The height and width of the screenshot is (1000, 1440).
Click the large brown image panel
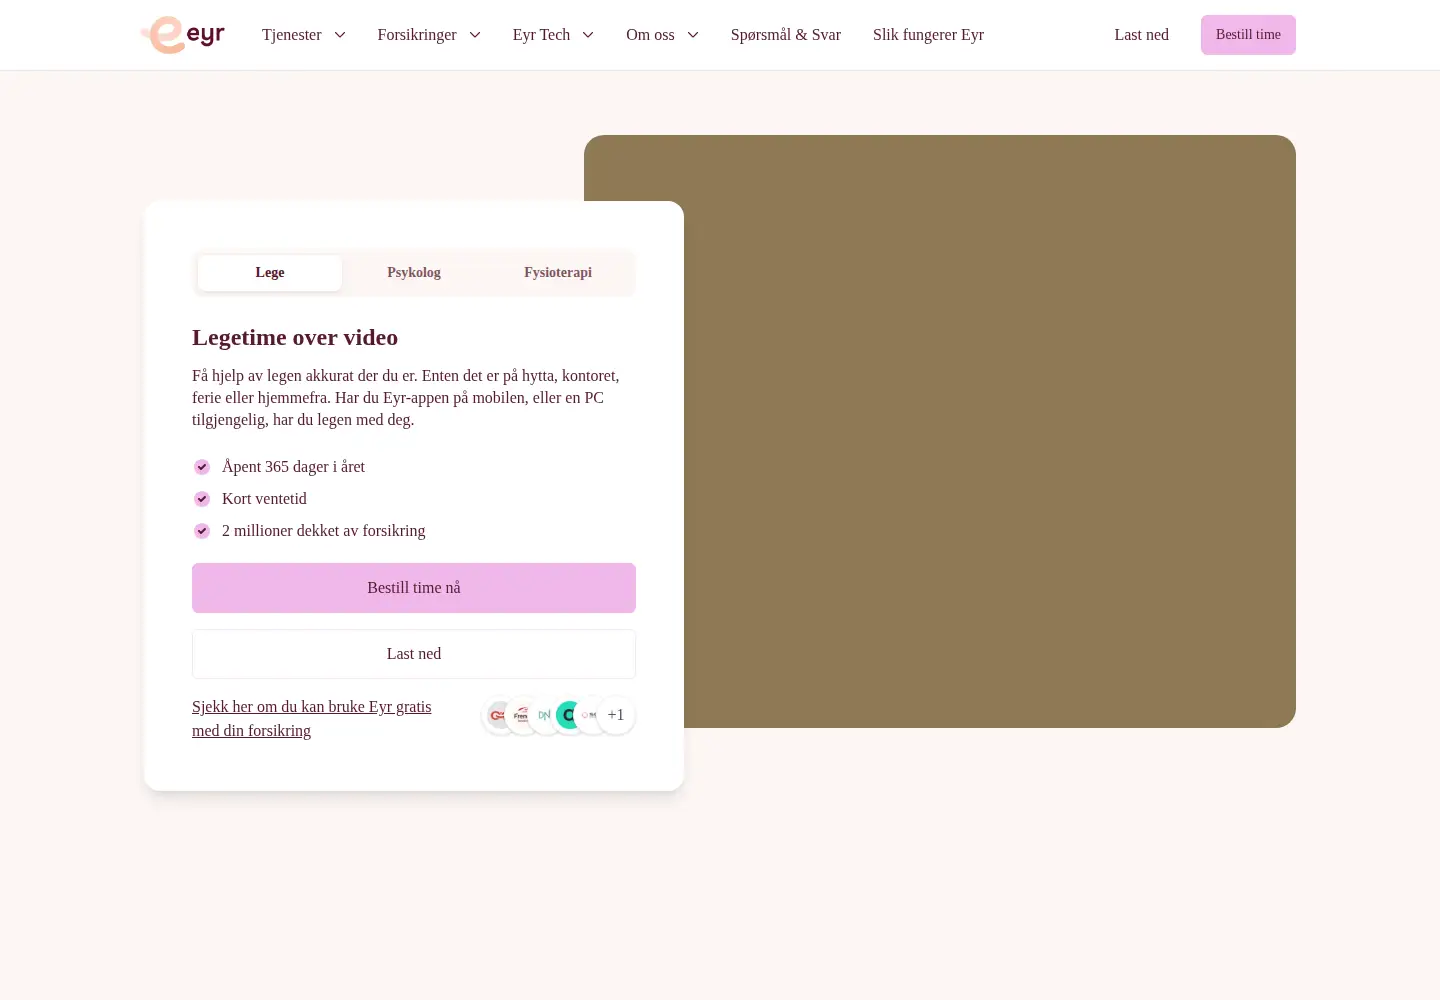990,431
